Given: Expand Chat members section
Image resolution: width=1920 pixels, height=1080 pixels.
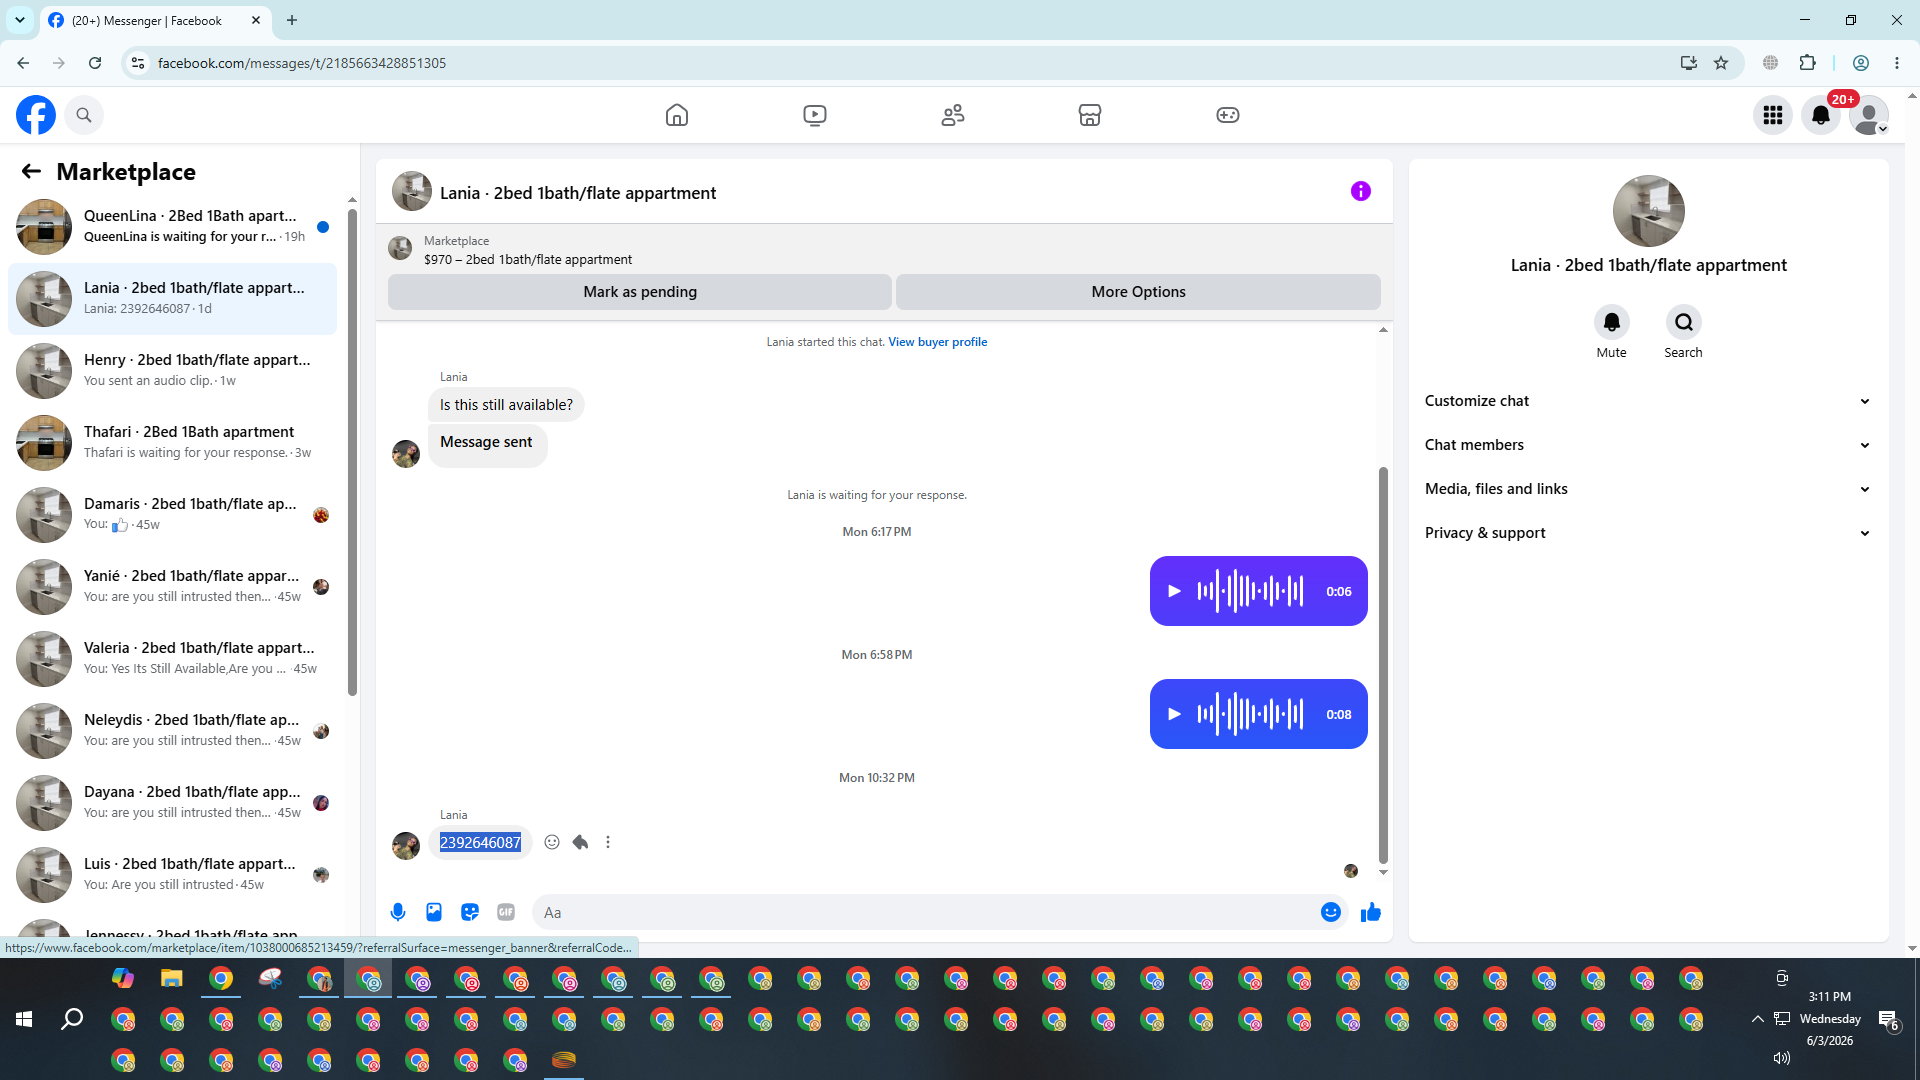Looking at the screenshot, I should click(1648, 445).
